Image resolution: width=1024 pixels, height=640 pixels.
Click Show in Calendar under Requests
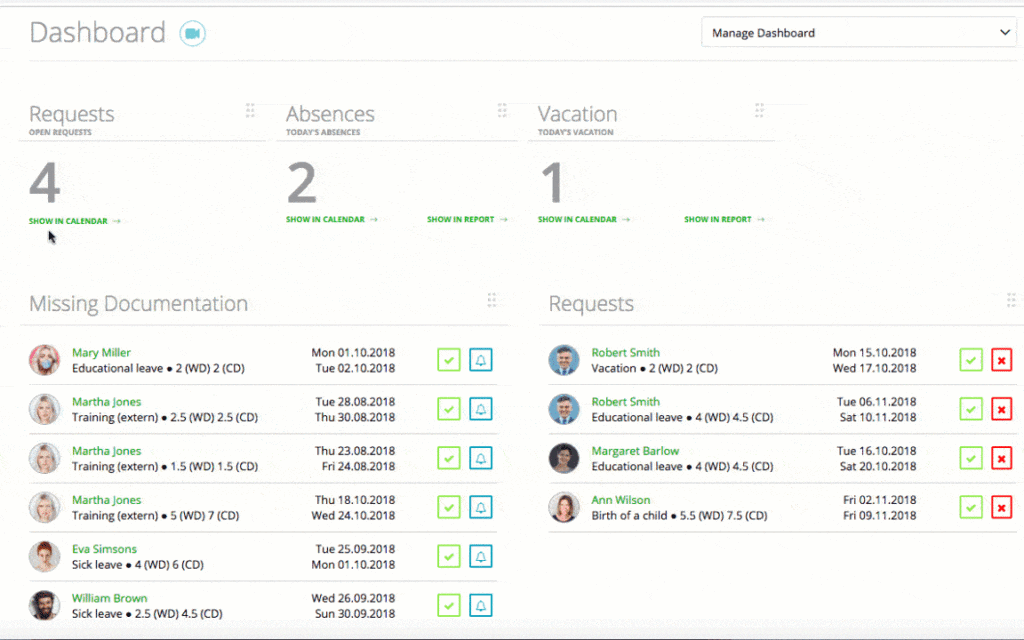[x=69, y=221]
